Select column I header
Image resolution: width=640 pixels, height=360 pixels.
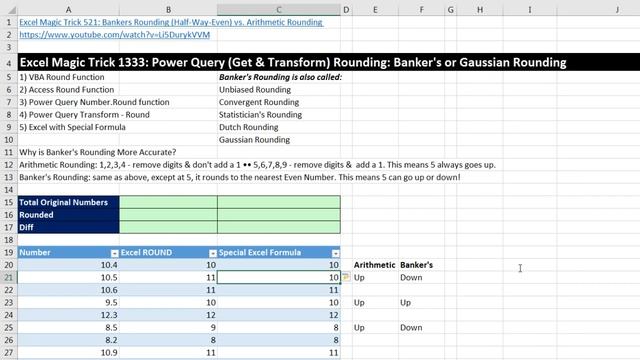(530, 9)
